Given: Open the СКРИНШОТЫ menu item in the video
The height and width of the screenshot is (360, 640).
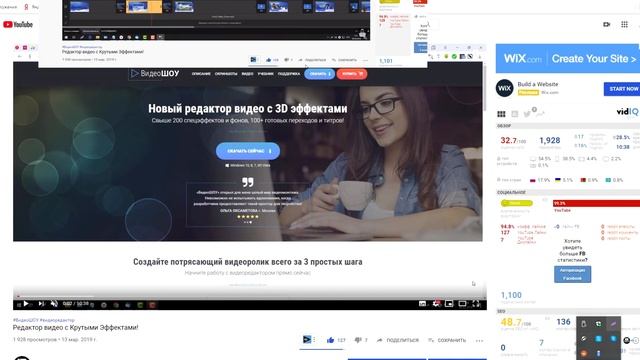Looking at the screenshot, I should point(226,74).
